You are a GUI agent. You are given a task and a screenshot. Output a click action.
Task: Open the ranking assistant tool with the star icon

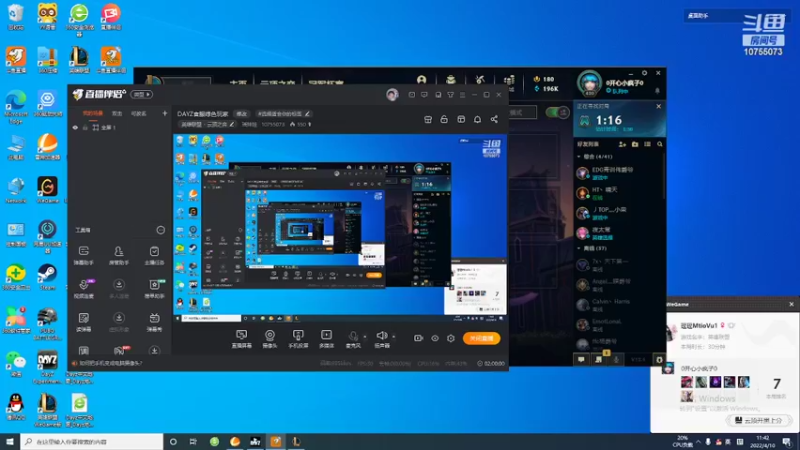click(x=154, y=289)
